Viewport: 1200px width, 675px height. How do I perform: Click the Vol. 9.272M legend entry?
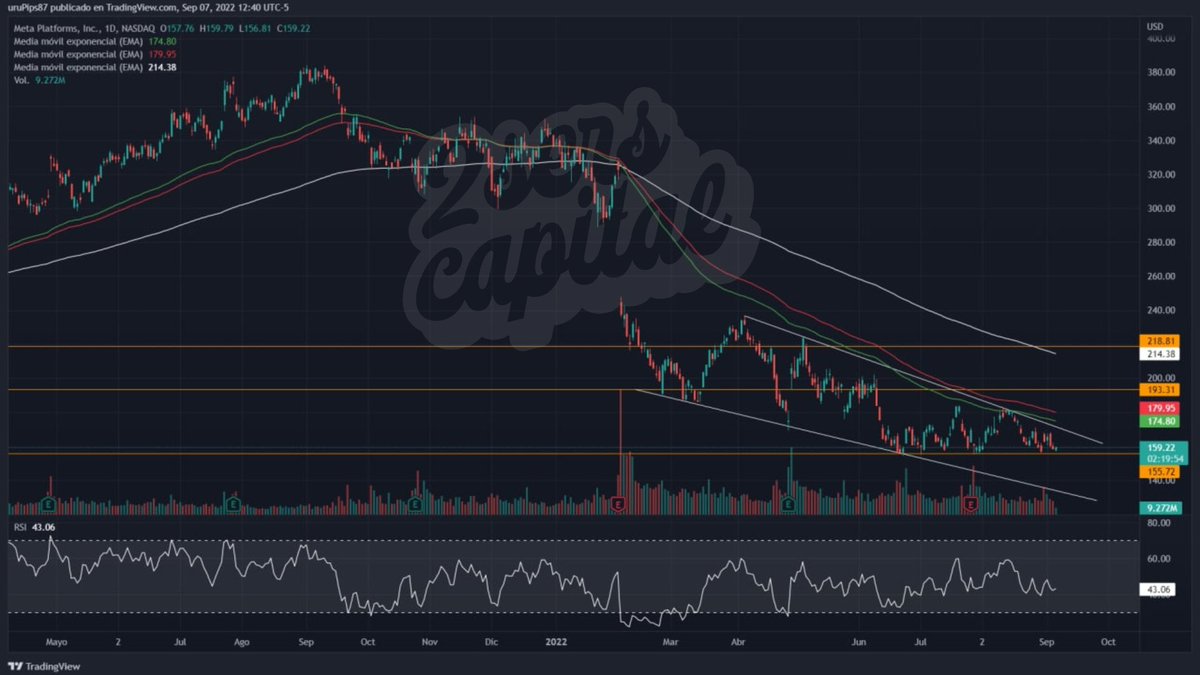pyautogui.click(x=38, y=82)
